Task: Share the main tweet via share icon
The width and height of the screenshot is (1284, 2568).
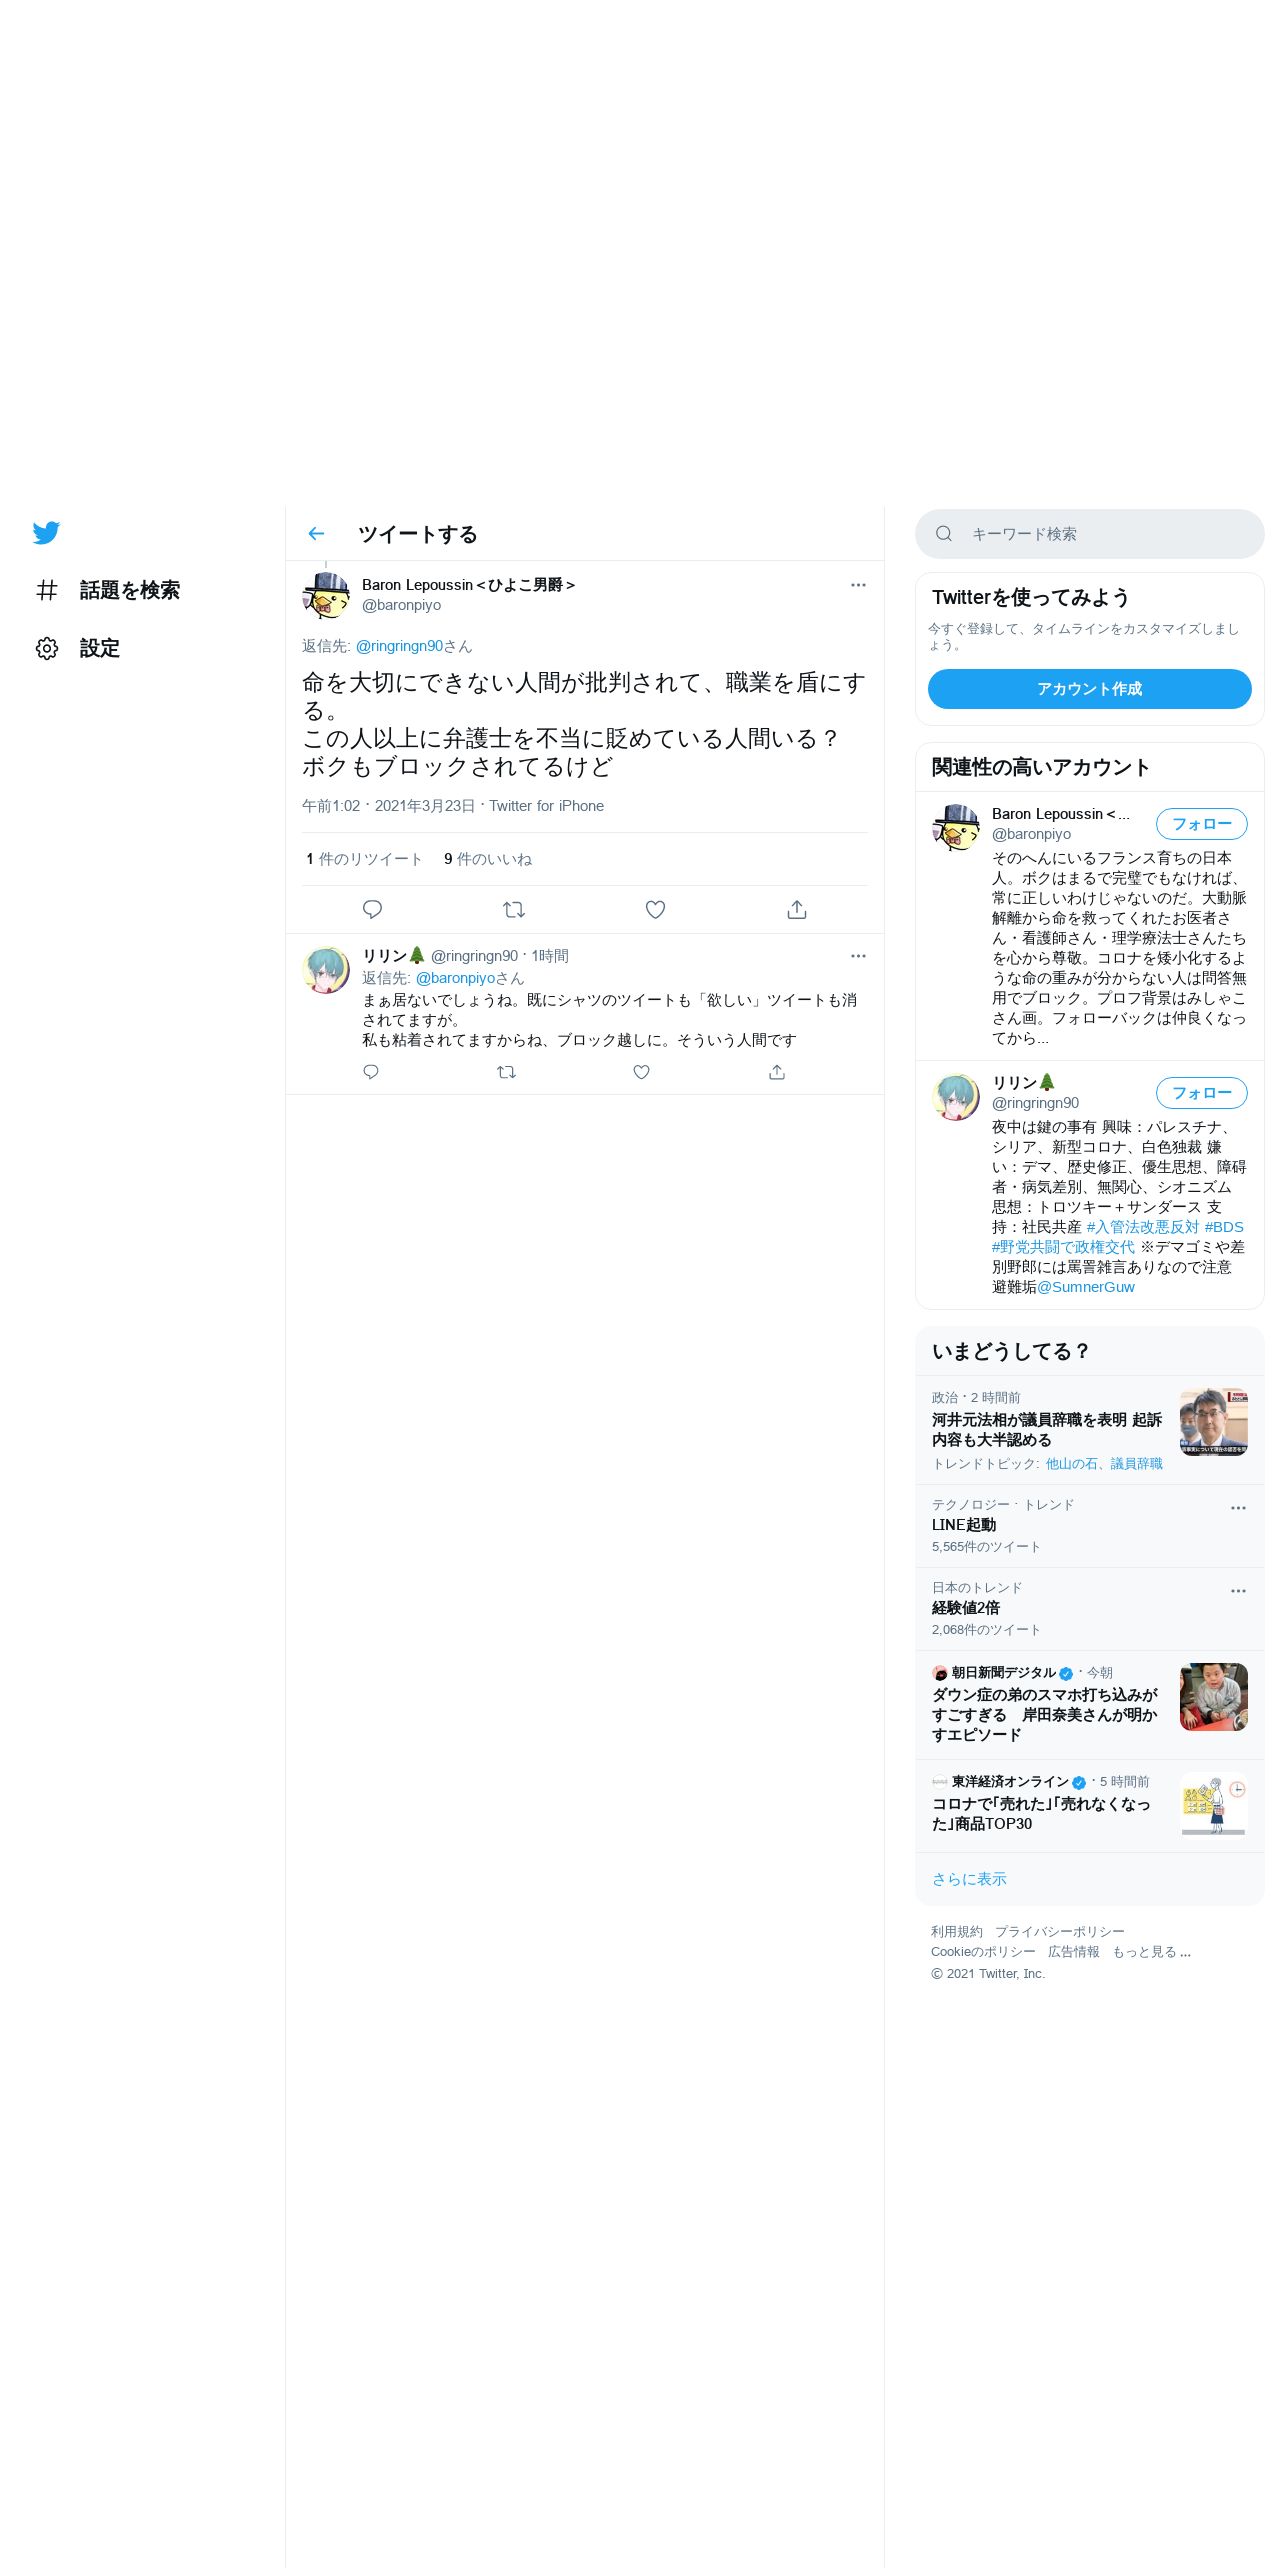Action: click(797, 909)
